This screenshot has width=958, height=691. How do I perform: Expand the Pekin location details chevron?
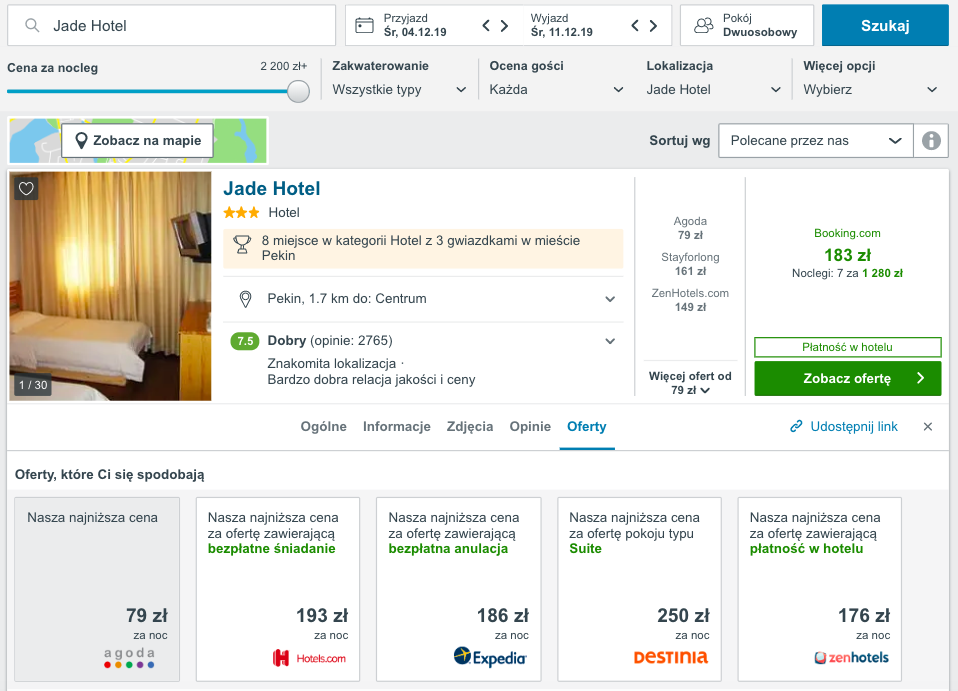click(610, 299)
